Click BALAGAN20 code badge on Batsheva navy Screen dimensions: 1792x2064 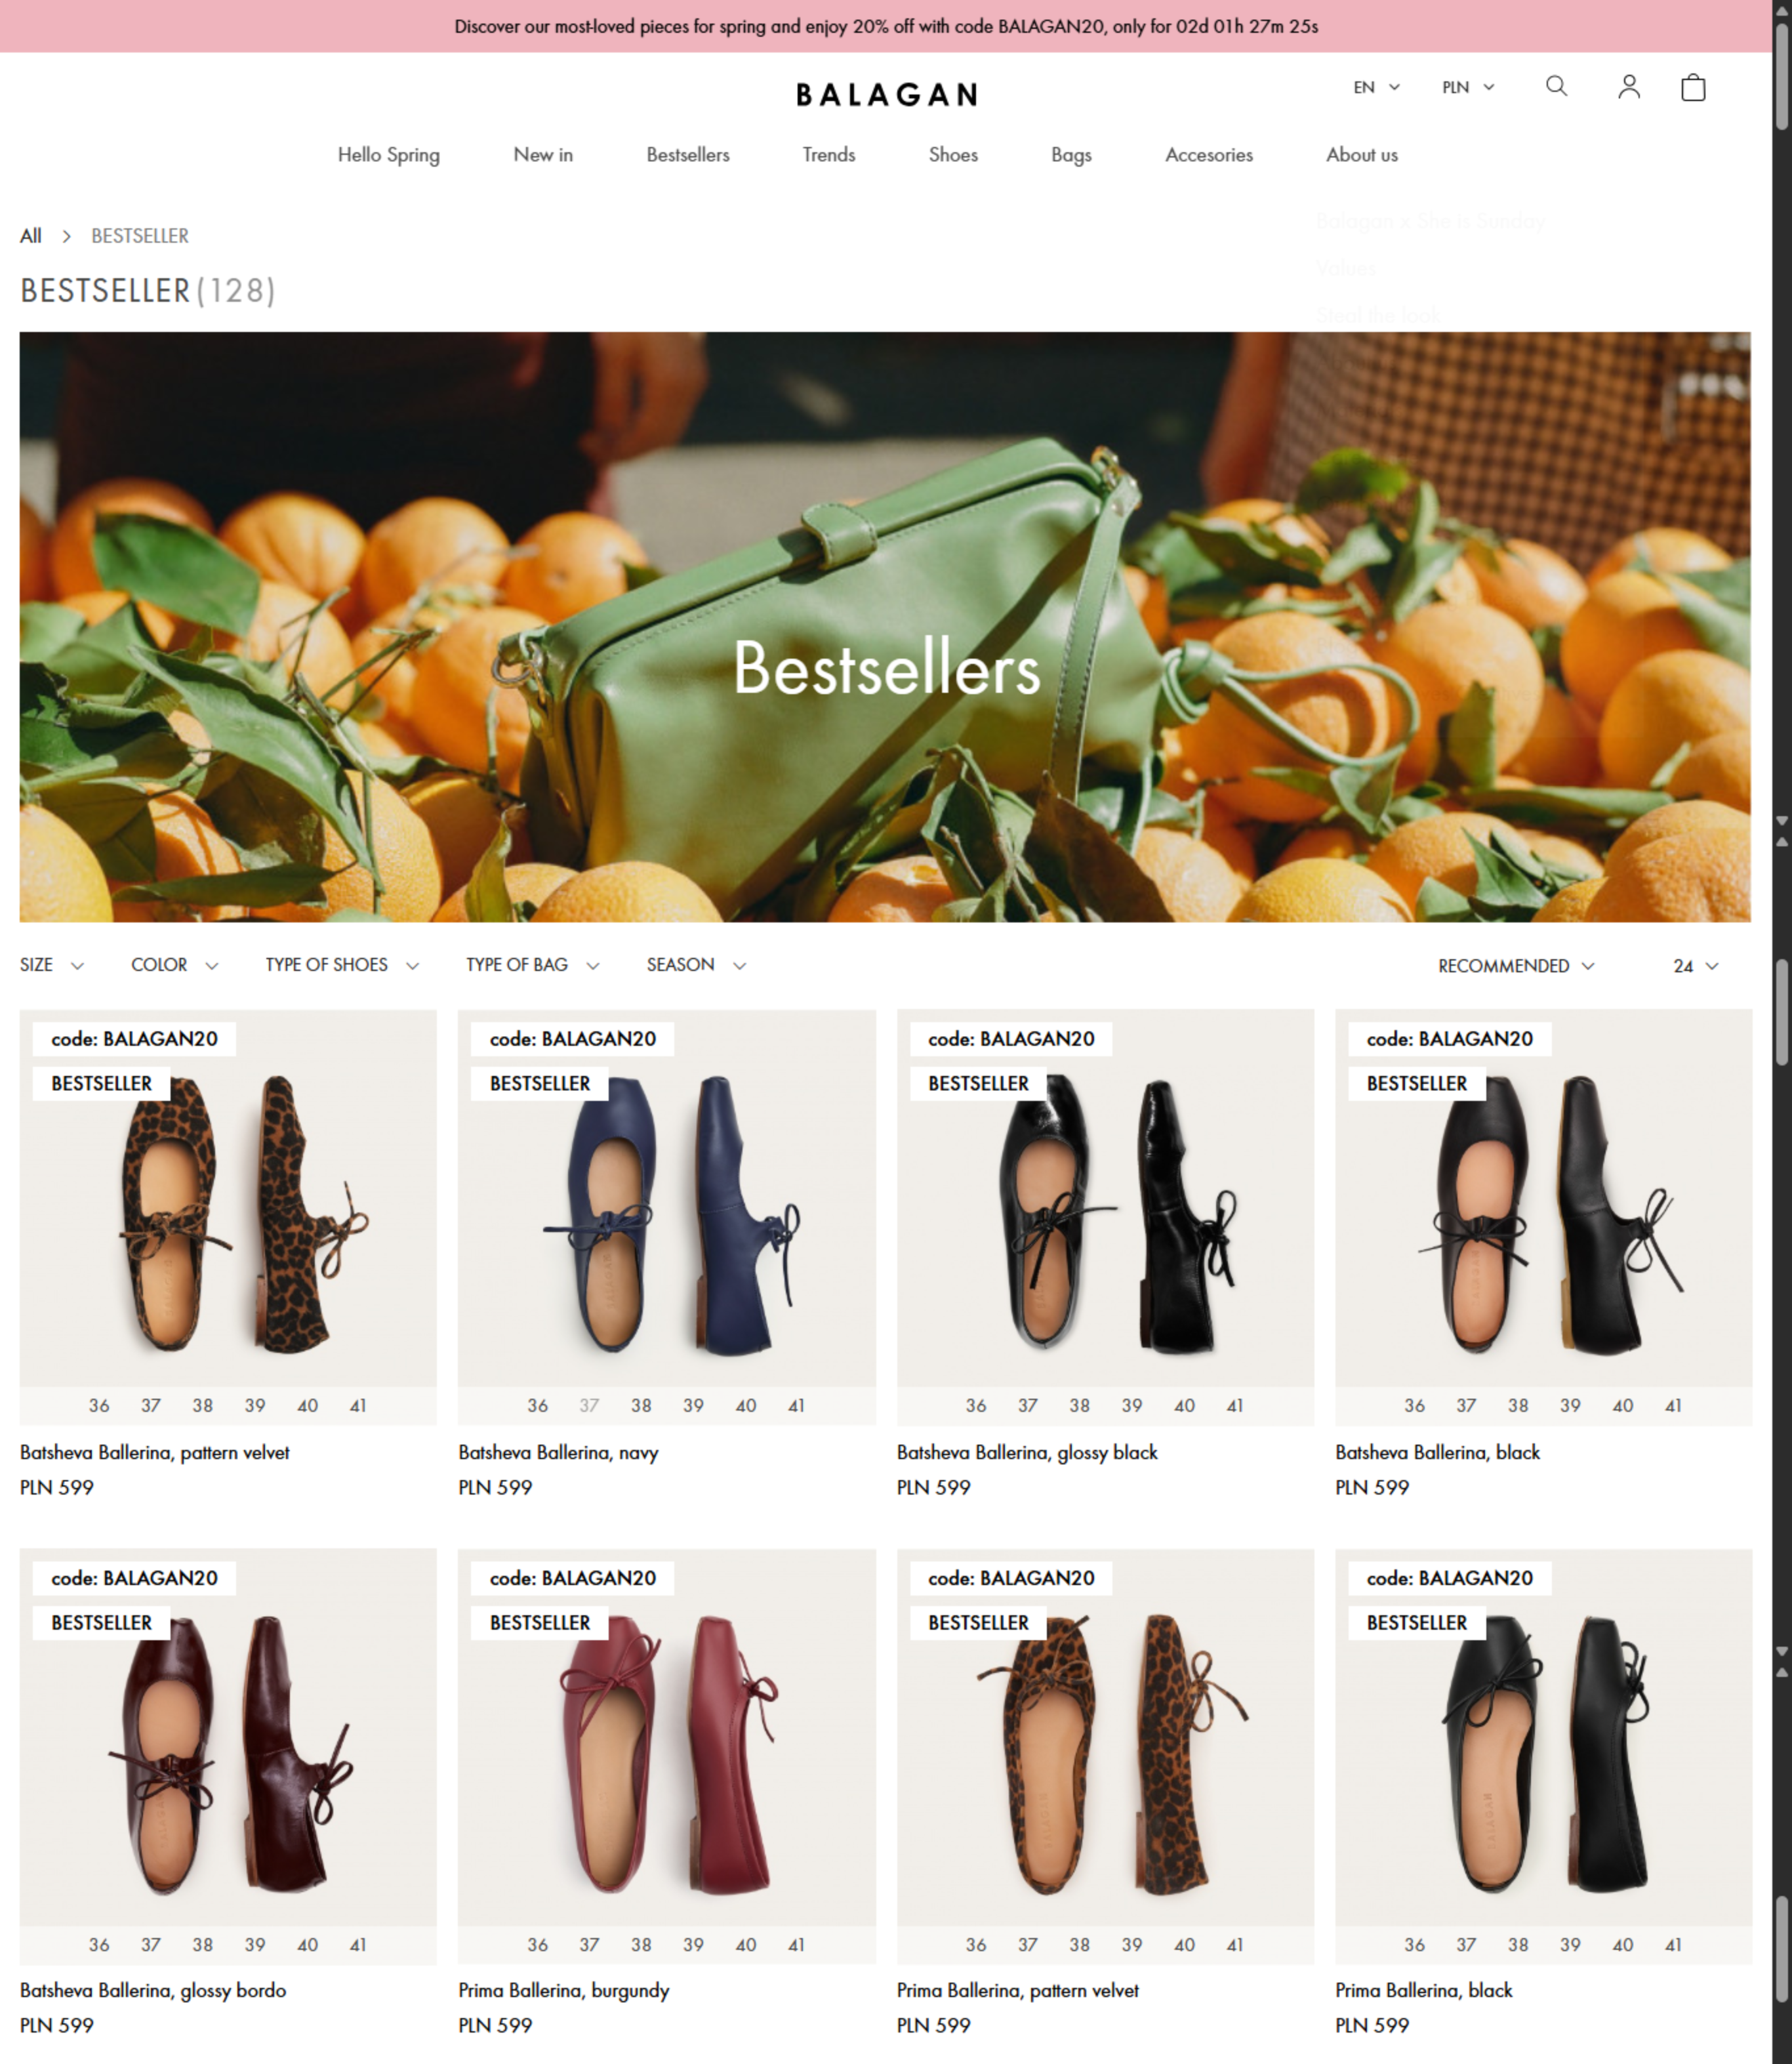pyautogui.click(x=573, y=1039)
